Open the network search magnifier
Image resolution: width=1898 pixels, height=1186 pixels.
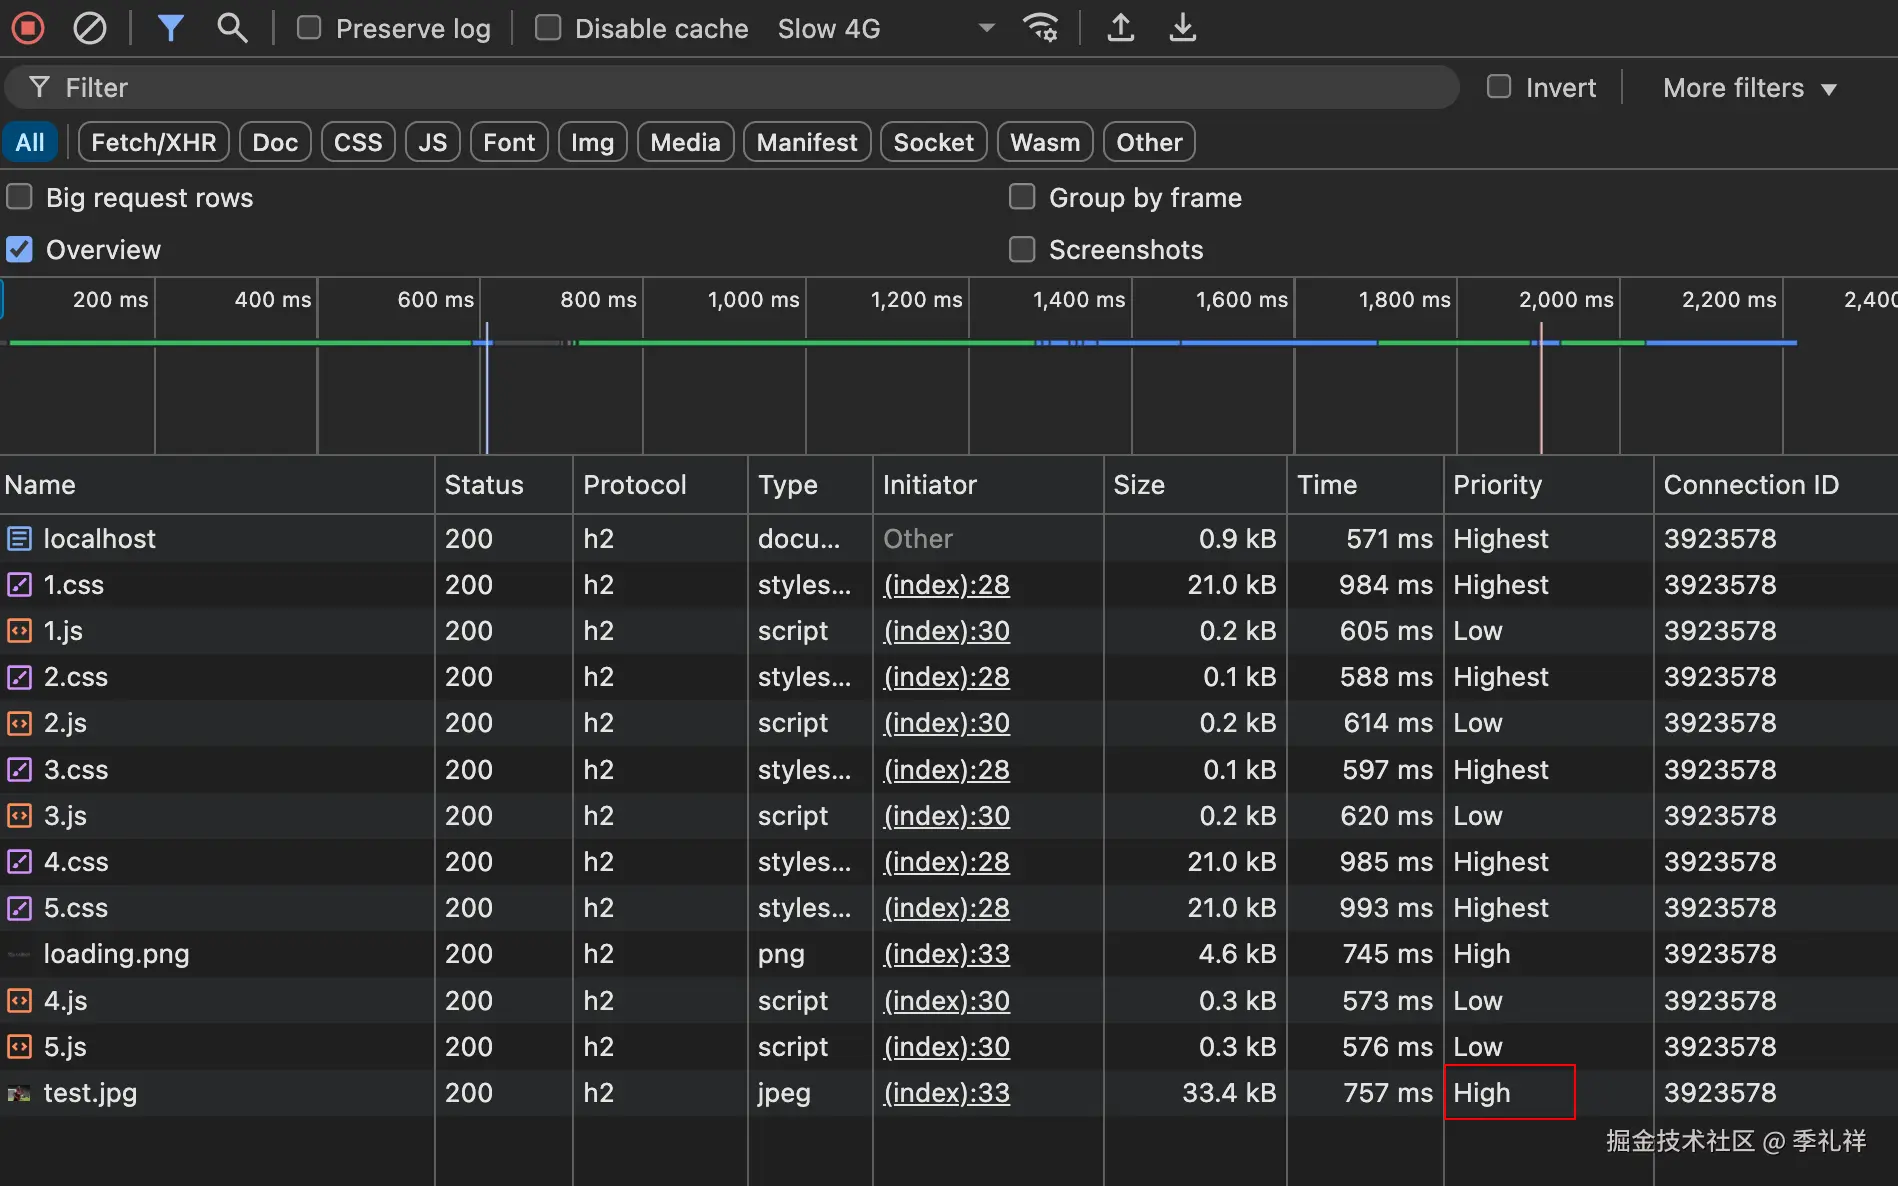click(x=232, y=28)
